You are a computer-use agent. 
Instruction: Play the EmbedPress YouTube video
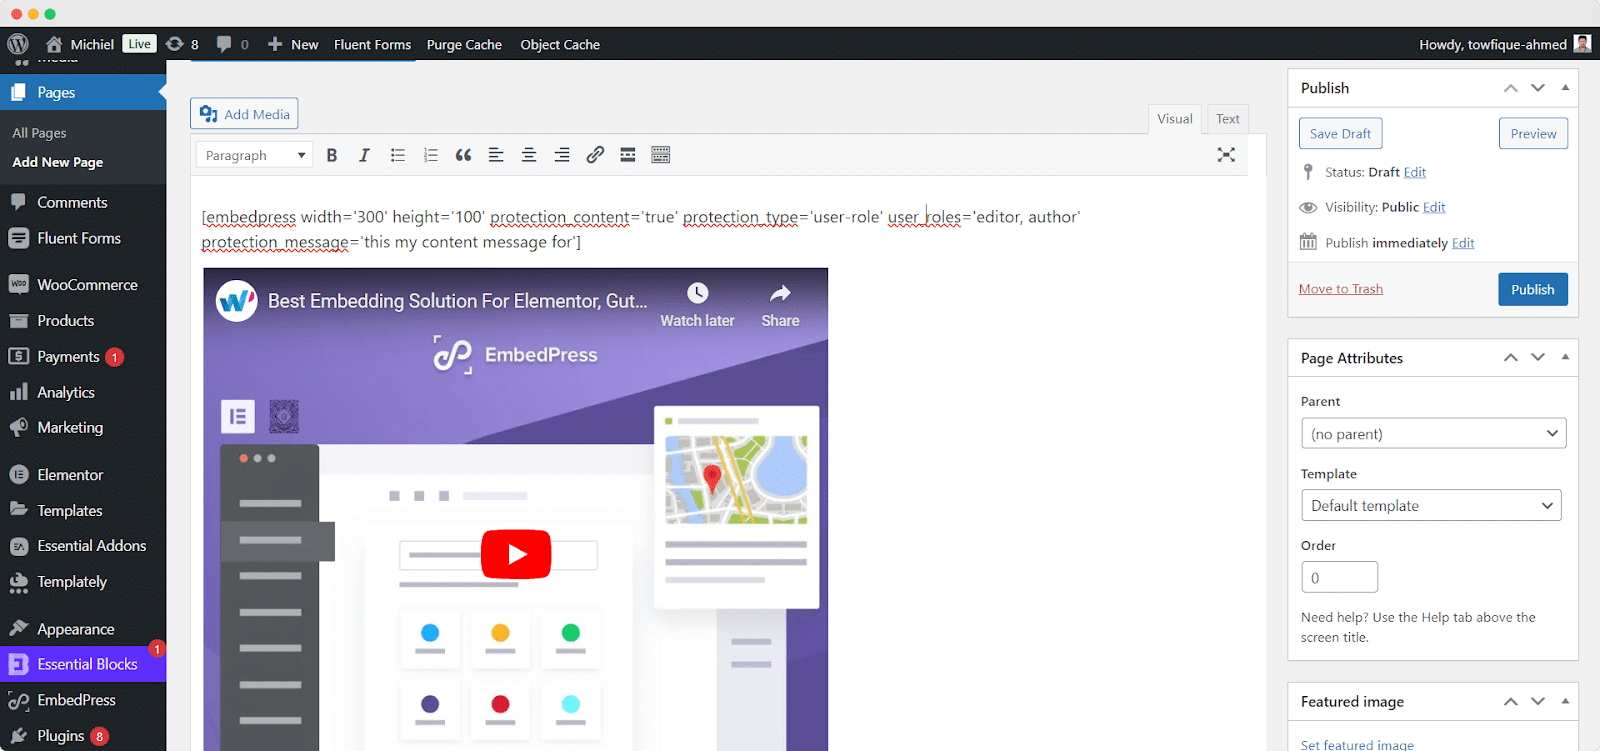click(516, 554)
